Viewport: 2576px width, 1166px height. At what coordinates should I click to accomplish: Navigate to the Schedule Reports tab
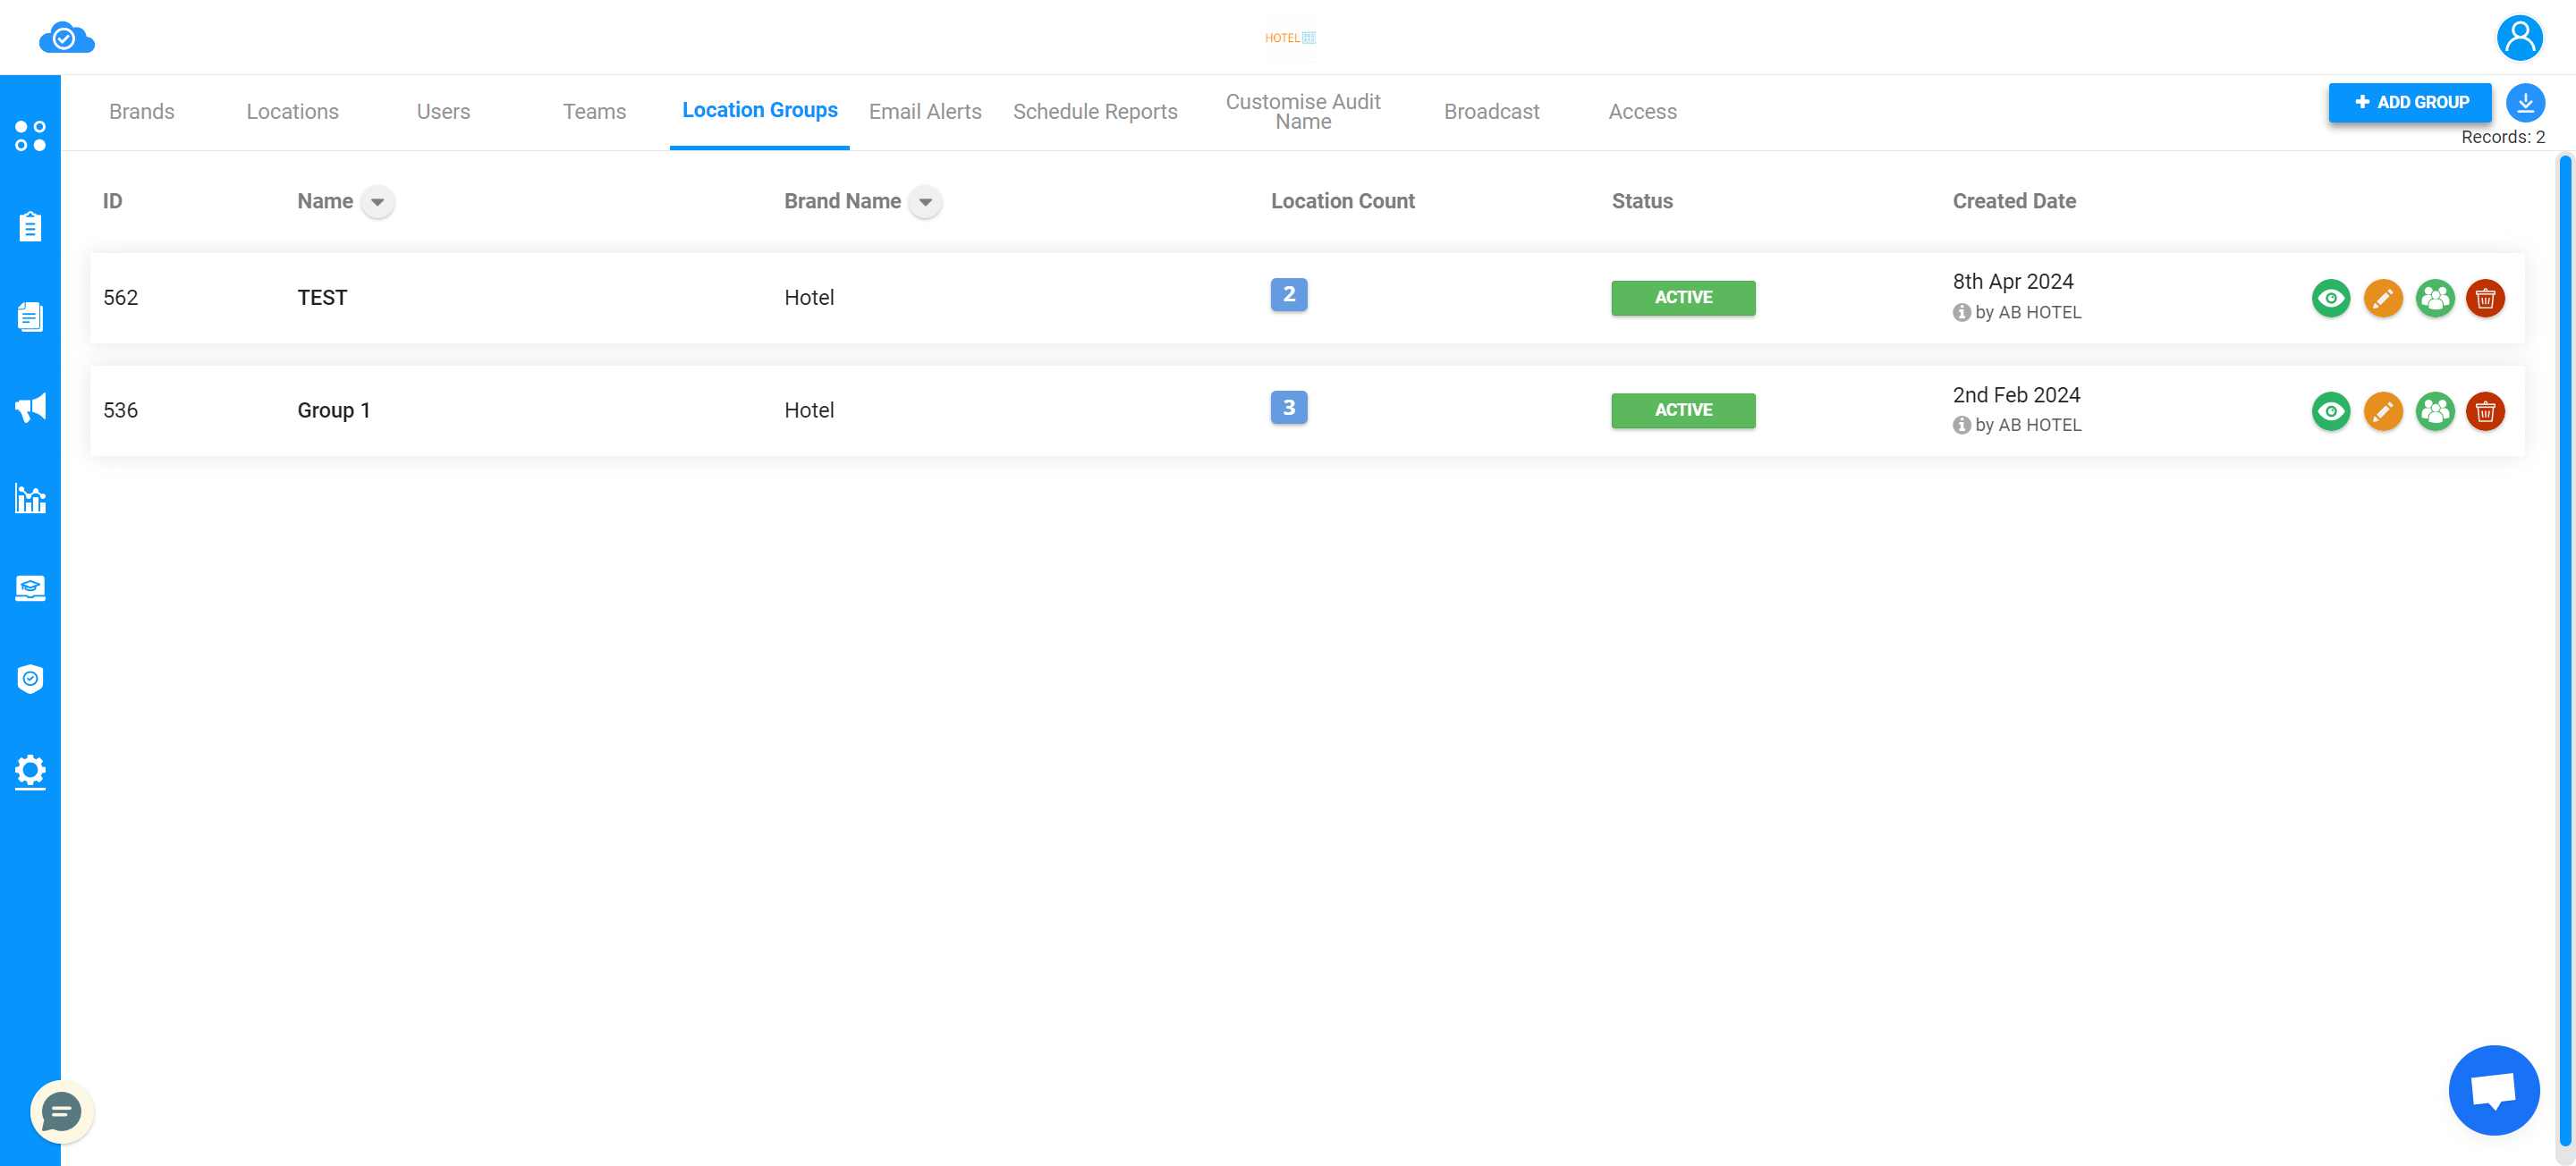1094,112
